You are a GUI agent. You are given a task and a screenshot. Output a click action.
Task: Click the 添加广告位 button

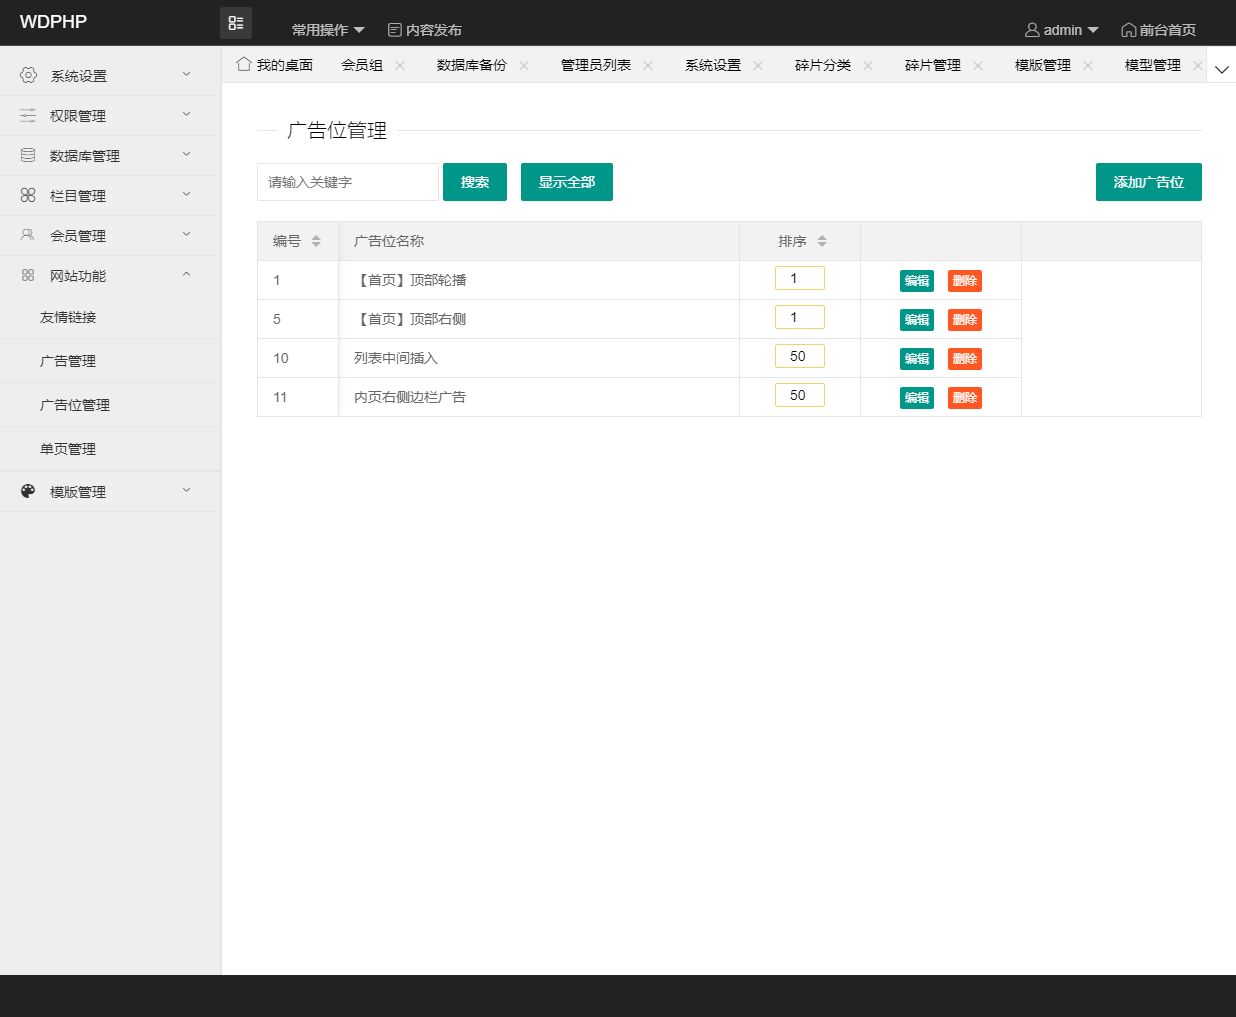point(1149,182)
